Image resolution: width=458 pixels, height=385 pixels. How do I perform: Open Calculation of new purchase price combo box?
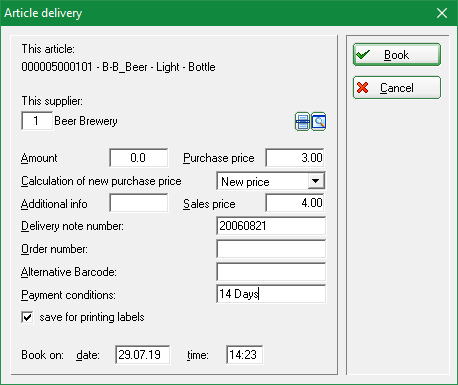pos(271,181)
